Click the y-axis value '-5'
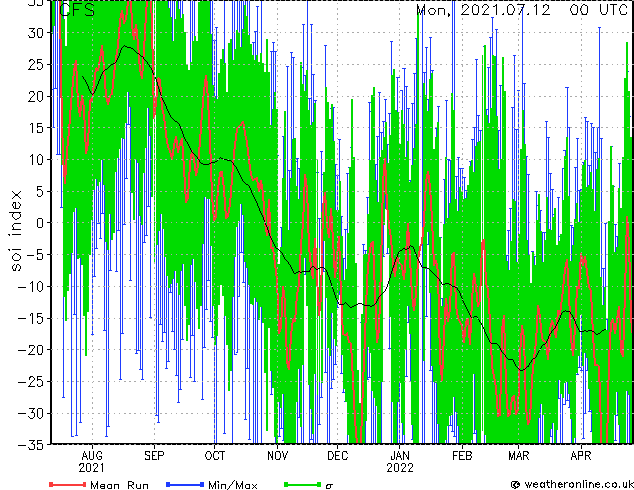The width and height of the screenshot is (634, 490). pyautogui.click(x=36, y=255)
